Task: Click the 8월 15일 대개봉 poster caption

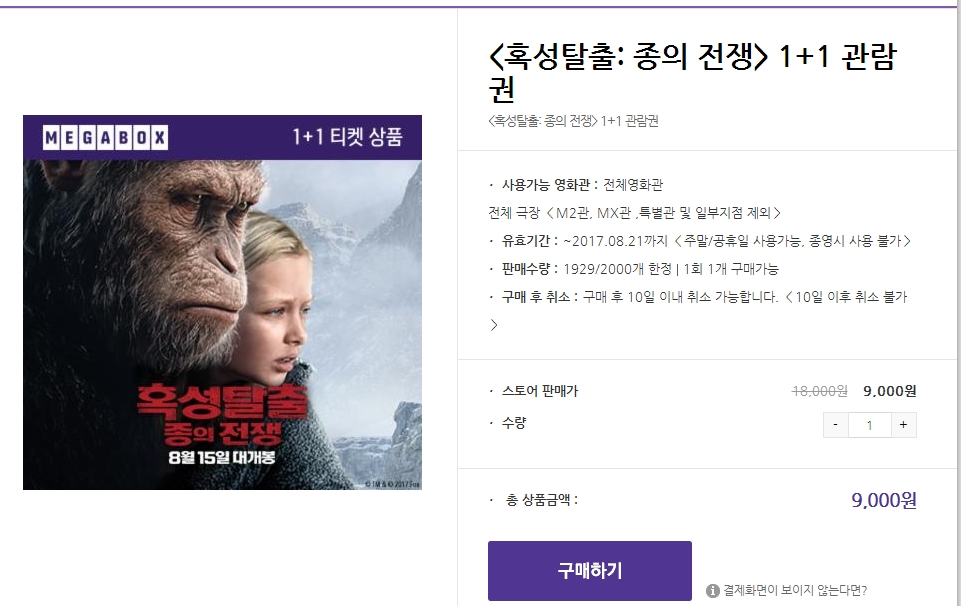Action: [x=222, y=457]
